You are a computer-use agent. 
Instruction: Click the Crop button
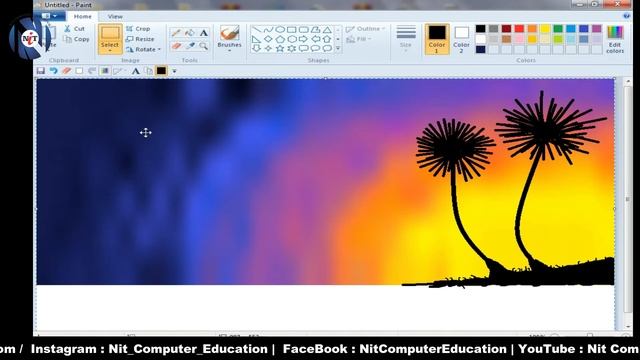tap(138, 29)
